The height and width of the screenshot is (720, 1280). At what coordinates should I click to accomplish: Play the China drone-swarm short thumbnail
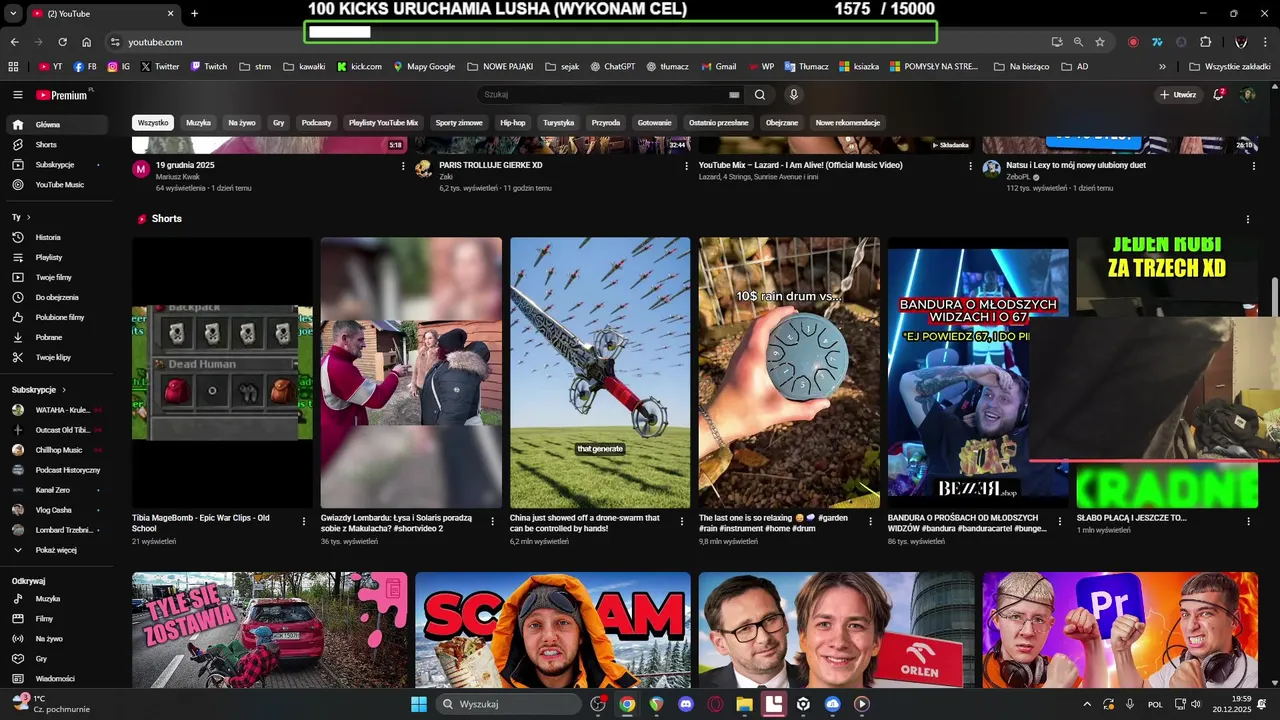pos(600,373)
